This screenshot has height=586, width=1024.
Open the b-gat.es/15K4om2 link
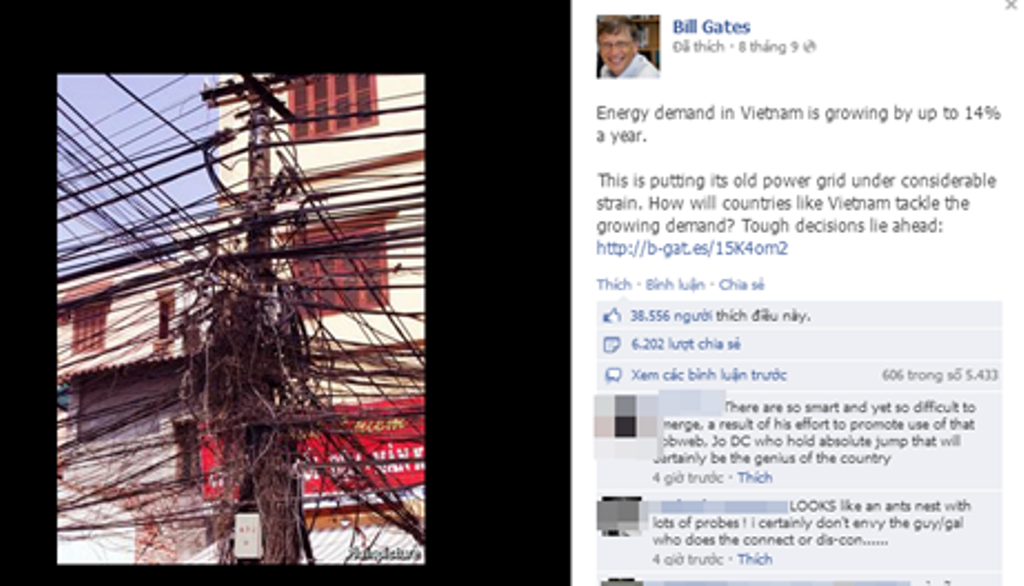point(692,248)
